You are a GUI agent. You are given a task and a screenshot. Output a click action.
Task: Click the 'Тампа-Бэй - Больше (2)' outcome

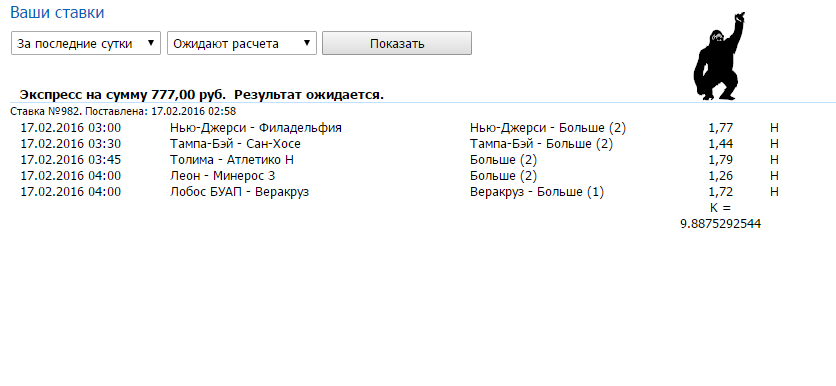point(542,144)
